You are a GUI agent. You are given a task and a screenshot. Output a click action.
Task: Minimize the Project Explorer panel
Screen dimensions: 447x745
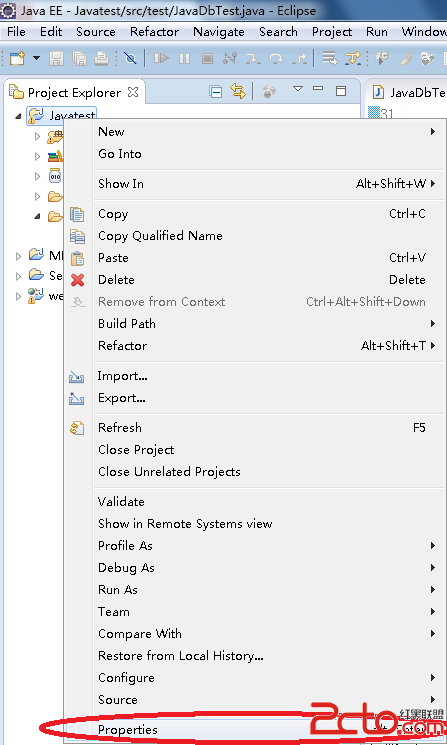[x=318, y=88]
